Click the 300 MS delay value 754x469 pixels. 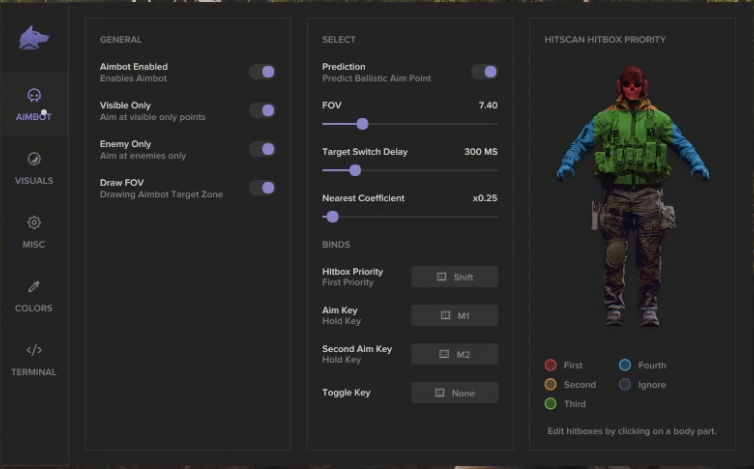[481, 152]
